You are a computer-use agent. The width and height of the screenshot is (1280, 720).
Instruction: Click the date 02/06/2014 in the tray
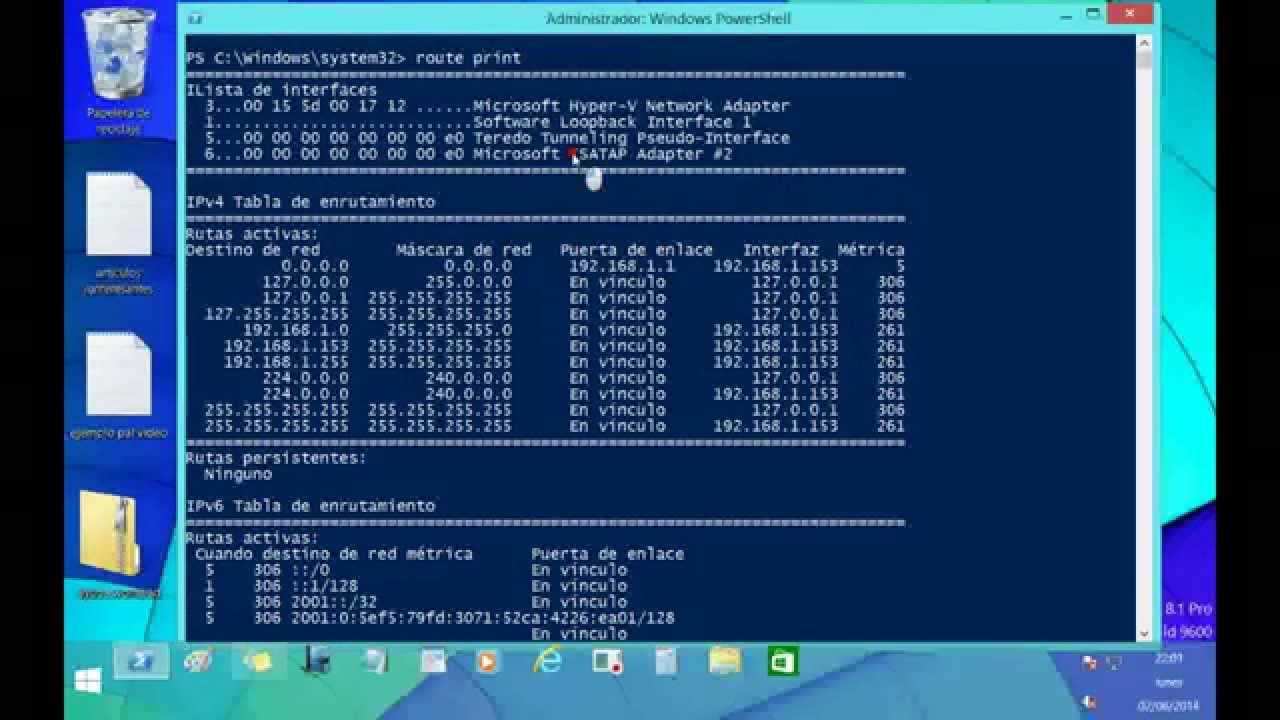(1167, 706)
